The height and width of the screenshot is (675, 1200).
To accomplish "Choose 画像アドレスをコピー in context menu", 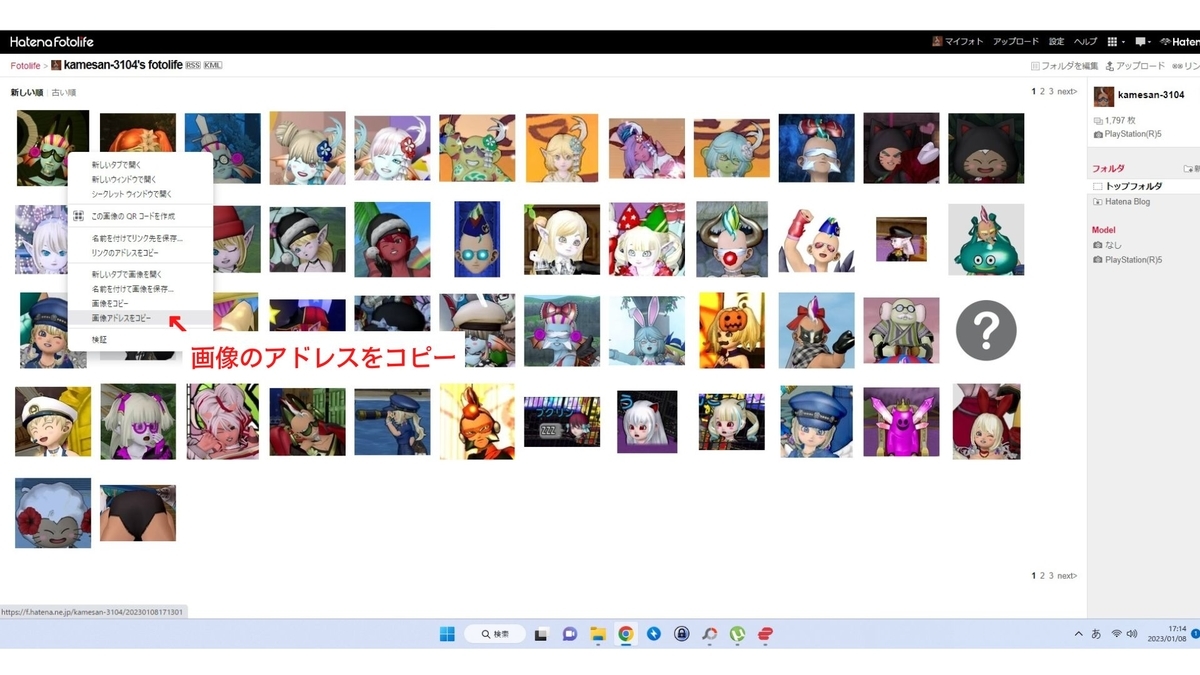I will click(140, 317).
